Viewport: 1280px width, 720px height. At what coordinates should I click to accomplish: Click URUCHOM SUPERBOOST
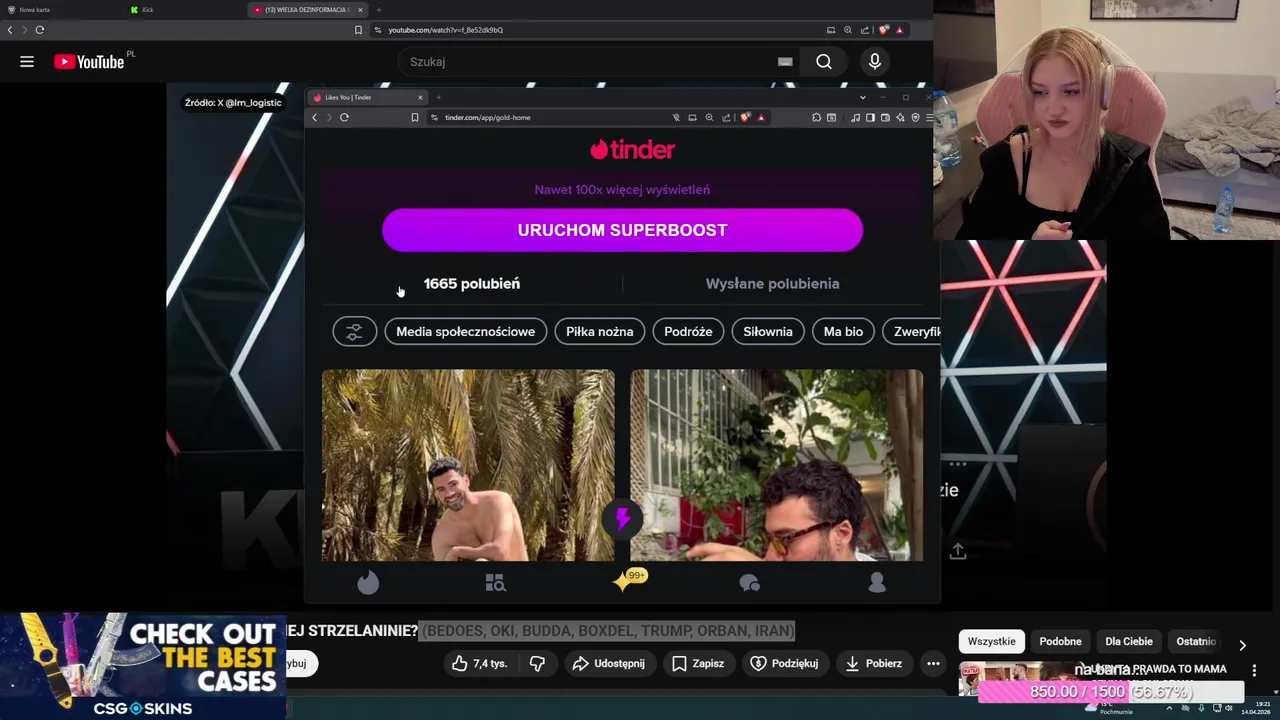pyautogui.click(x=622, y=230)
